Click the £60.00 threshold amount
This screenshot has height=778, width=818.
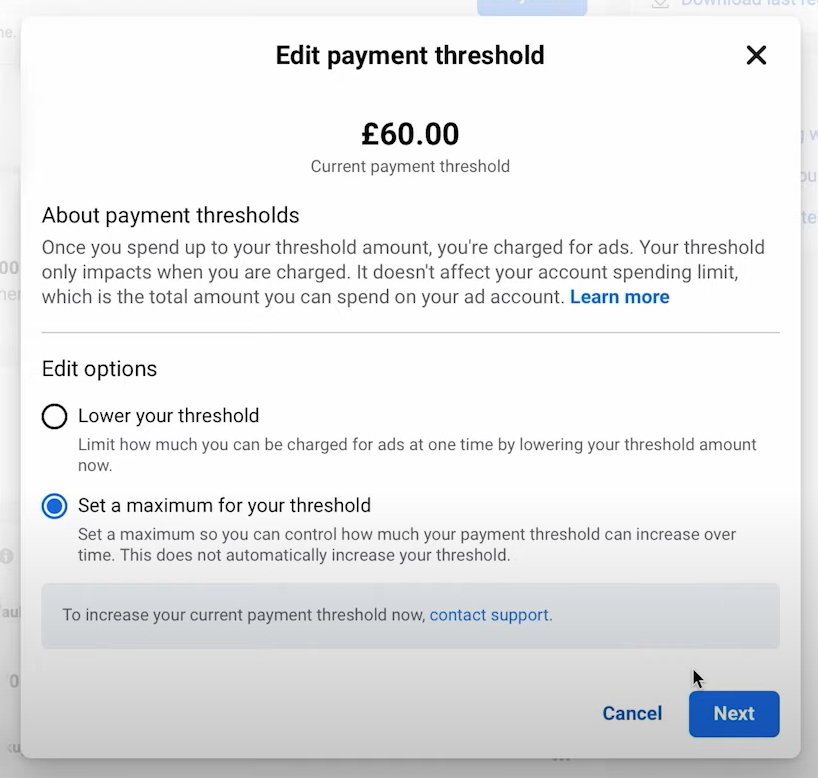point(410,134)
